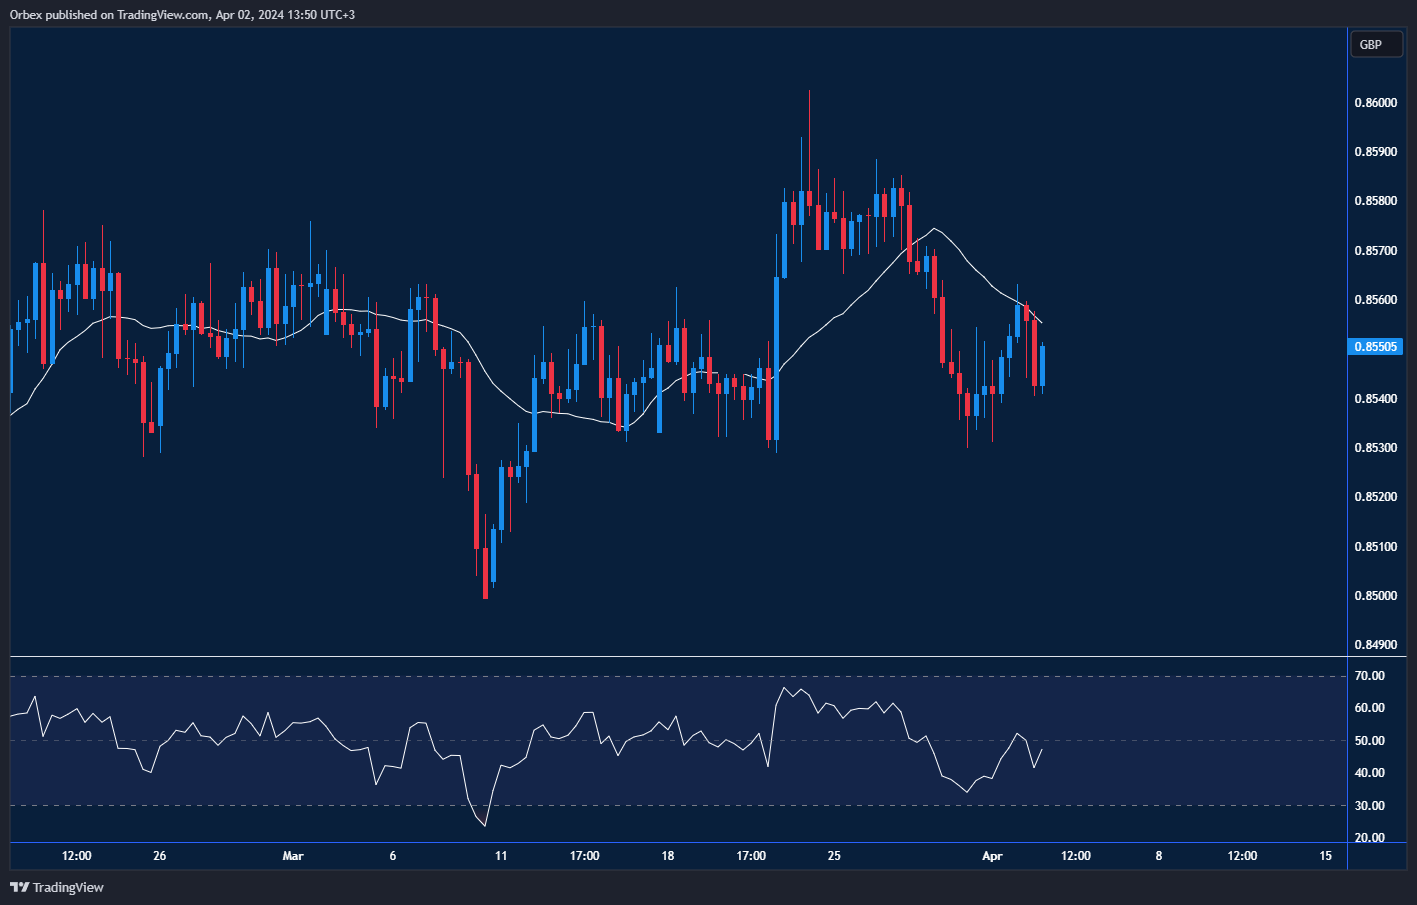1417x905 pixels.
Task: Select the 0.86000 price axis label
Action: (1376, 103)
